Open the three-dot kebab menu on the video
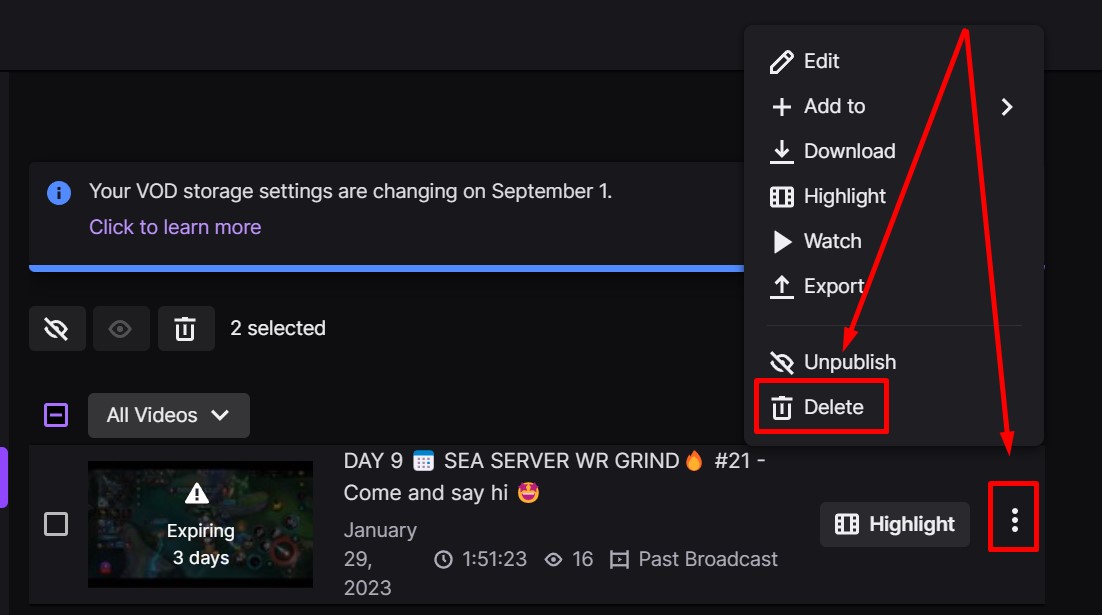 1013,517
